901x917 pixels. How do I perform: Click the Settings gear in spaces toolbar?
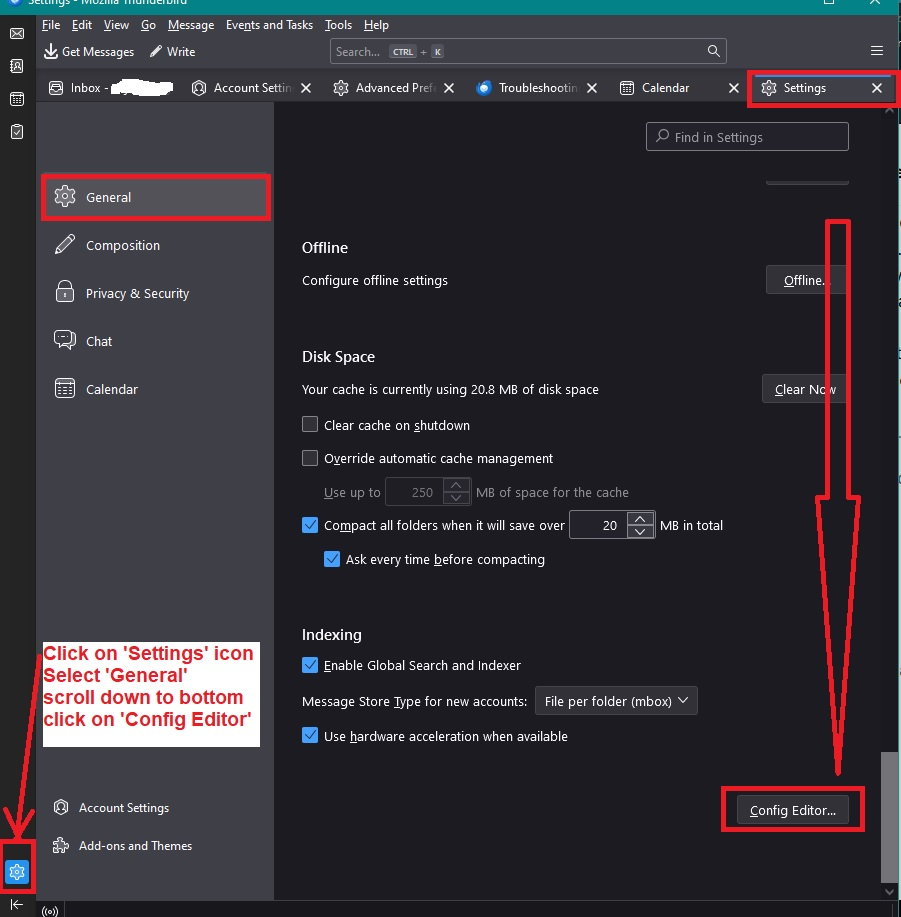tap(16, 871)
